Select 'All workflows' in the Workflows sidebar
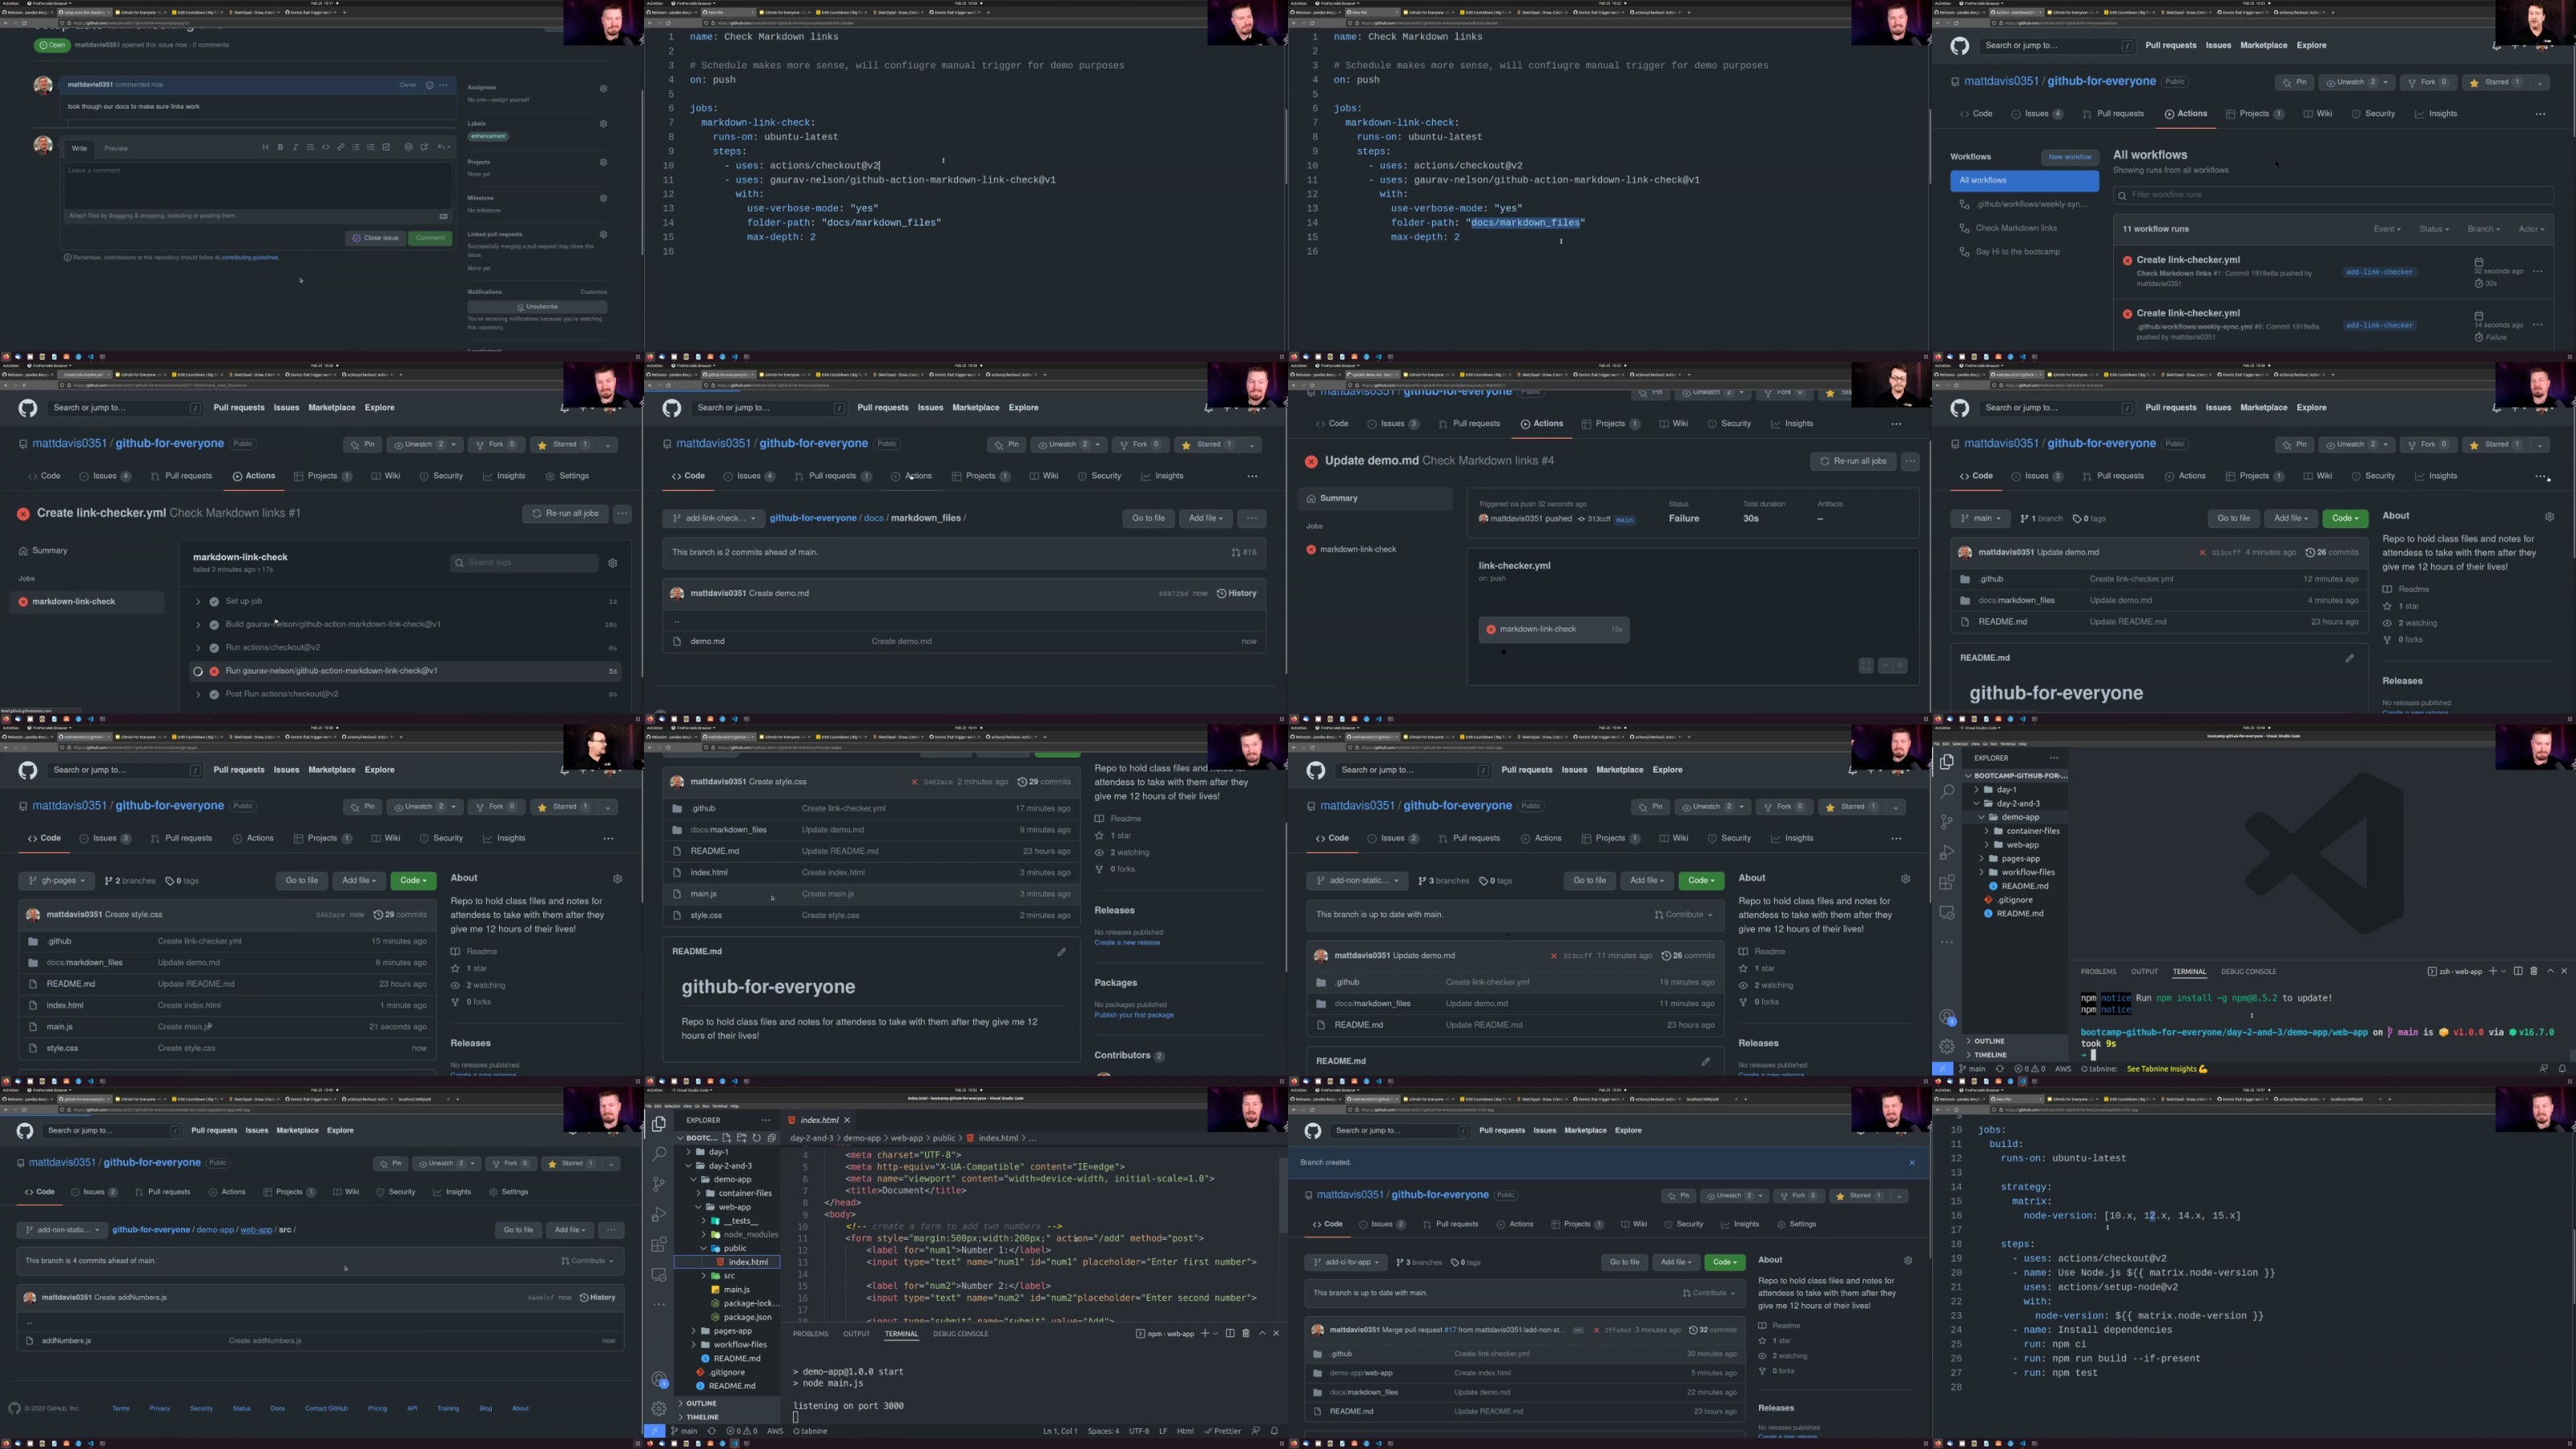2576x1449 pixels. (2024, 180)
